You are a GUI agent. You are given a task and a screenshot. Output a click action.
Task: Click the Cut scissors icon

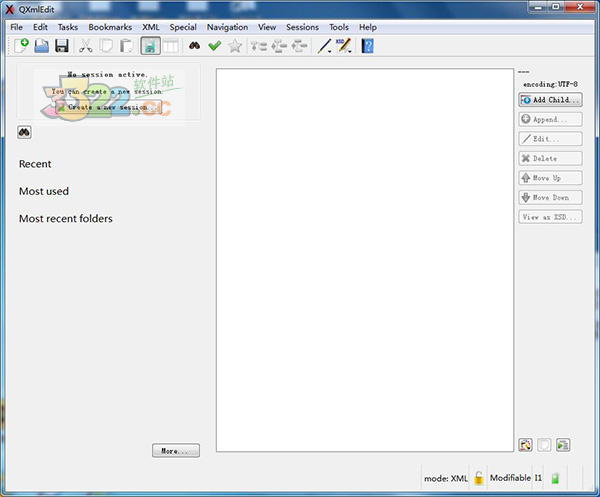86,46
